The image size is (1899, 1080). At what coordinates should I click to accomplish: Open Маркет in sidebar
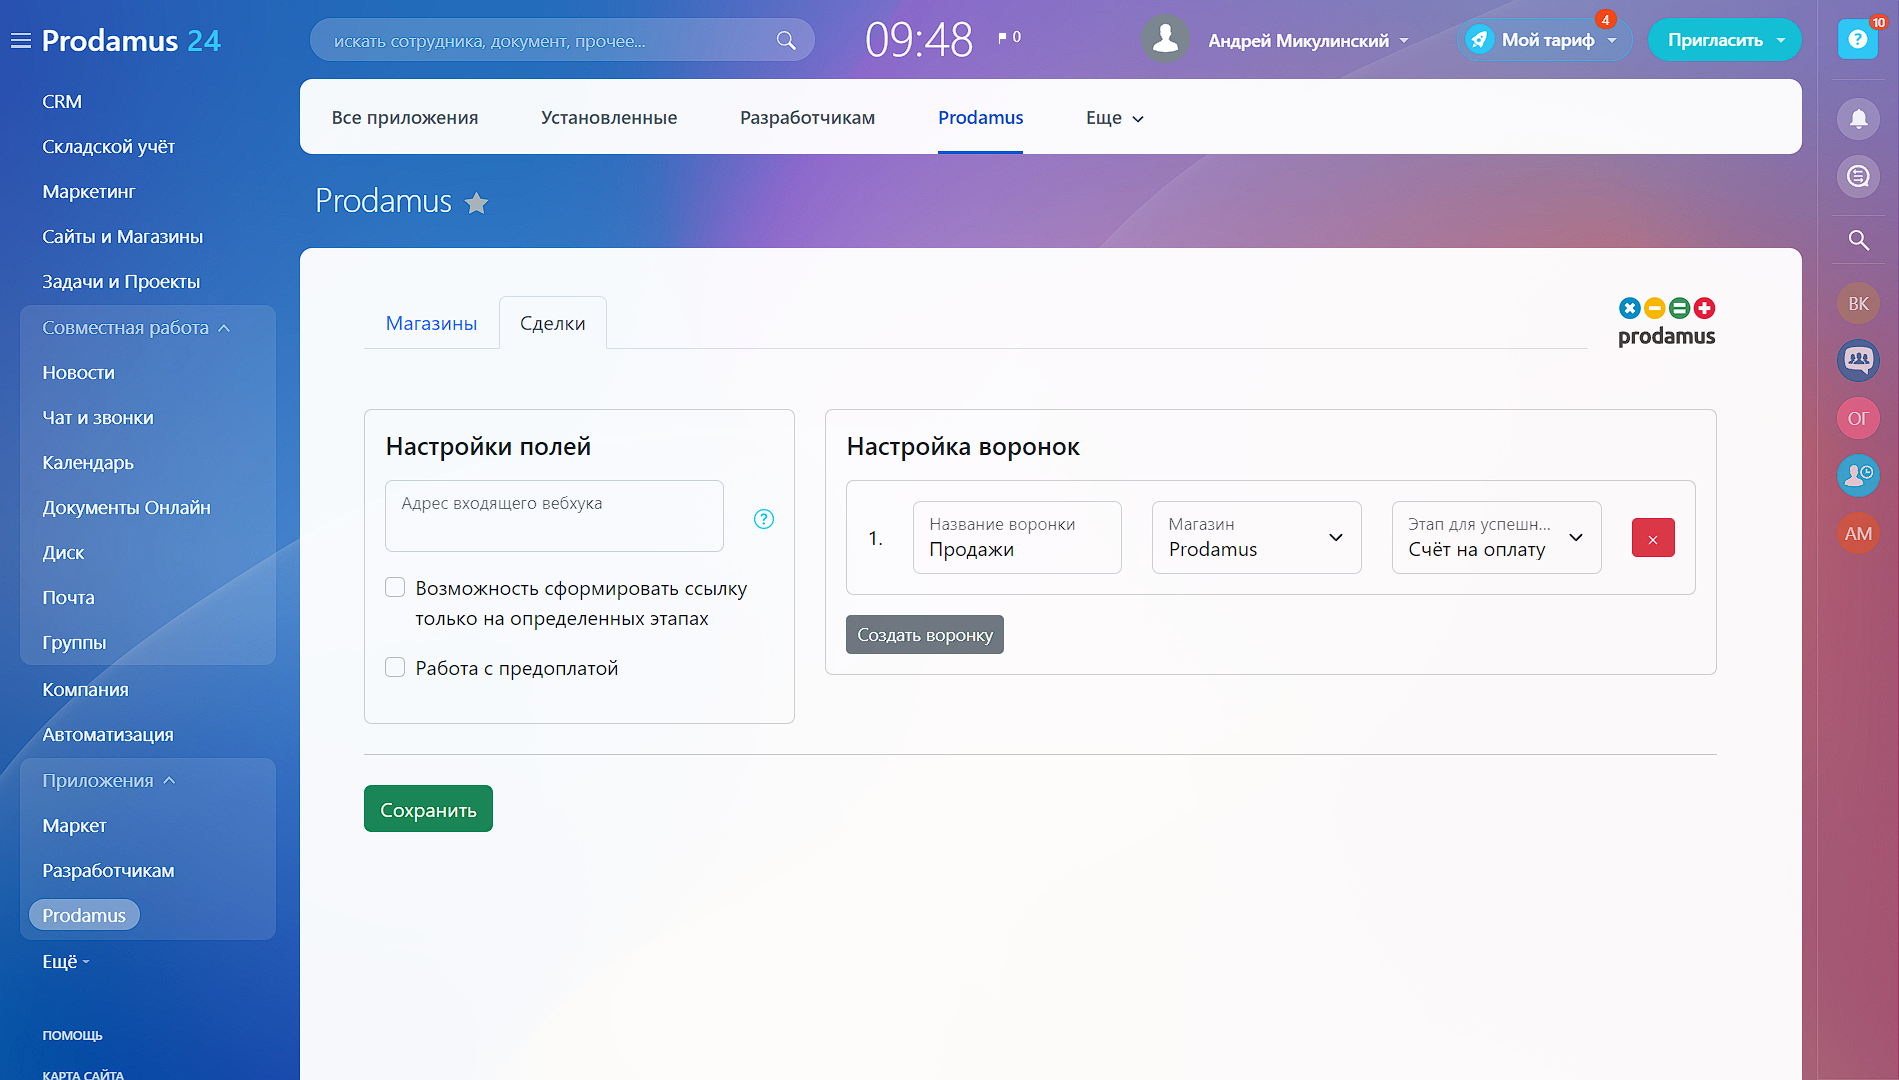(x=74, y=826)
